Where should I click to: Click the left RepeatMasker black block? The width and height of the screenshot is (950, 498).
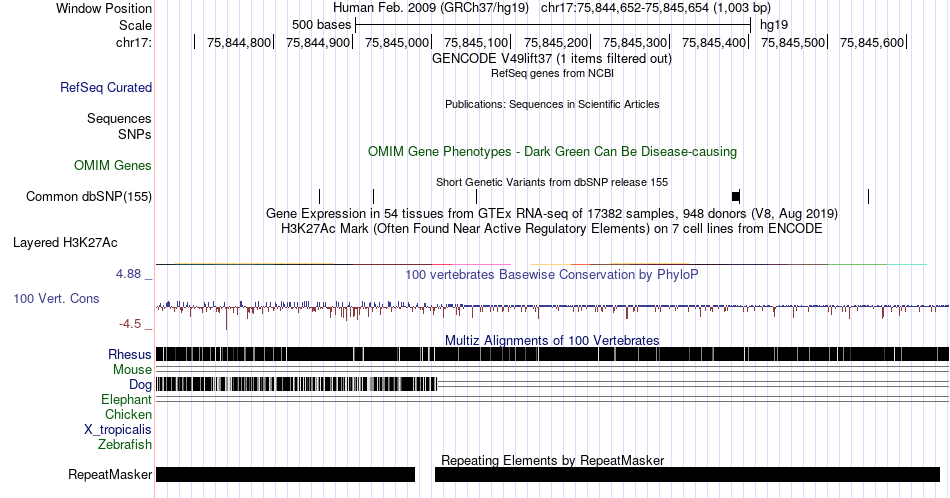(285, 474)
